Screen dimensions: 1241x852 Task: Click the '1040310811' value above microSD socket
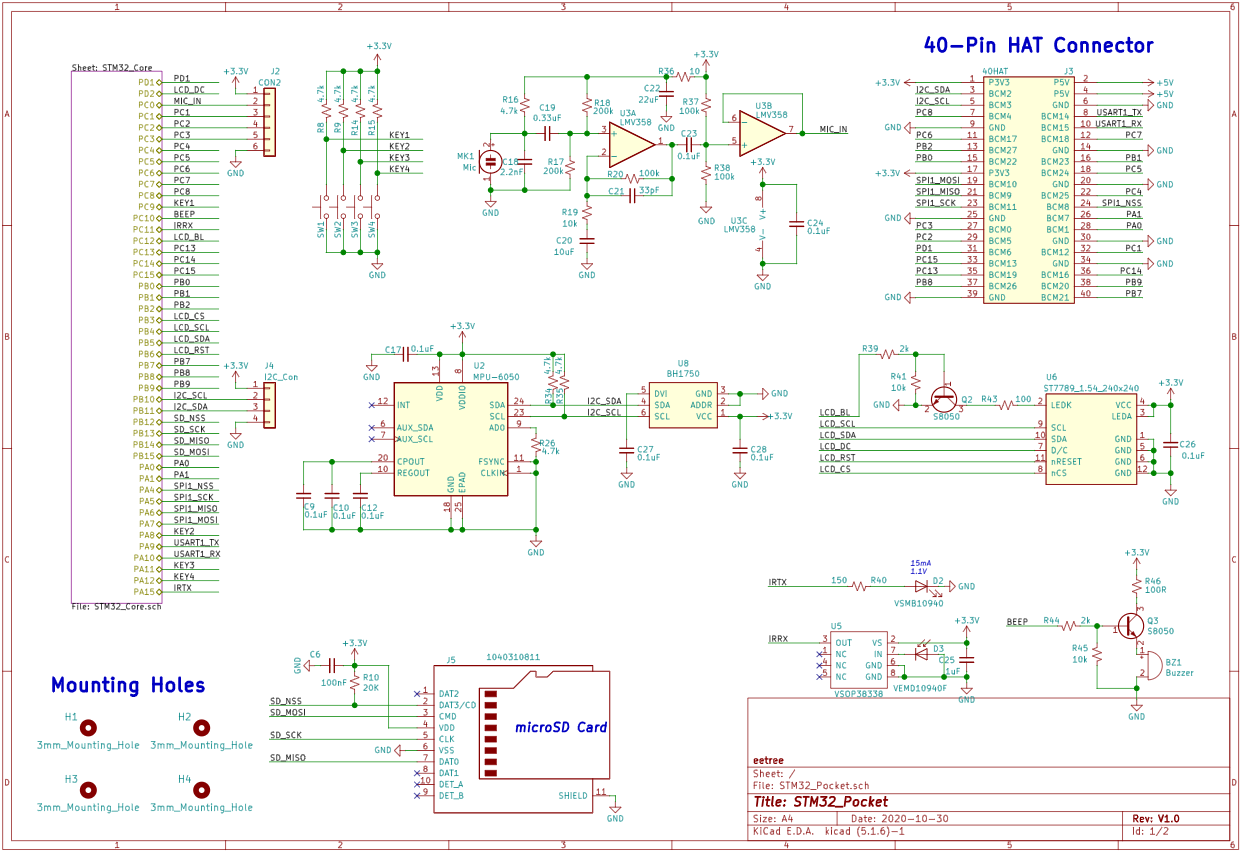pos(512,658)
